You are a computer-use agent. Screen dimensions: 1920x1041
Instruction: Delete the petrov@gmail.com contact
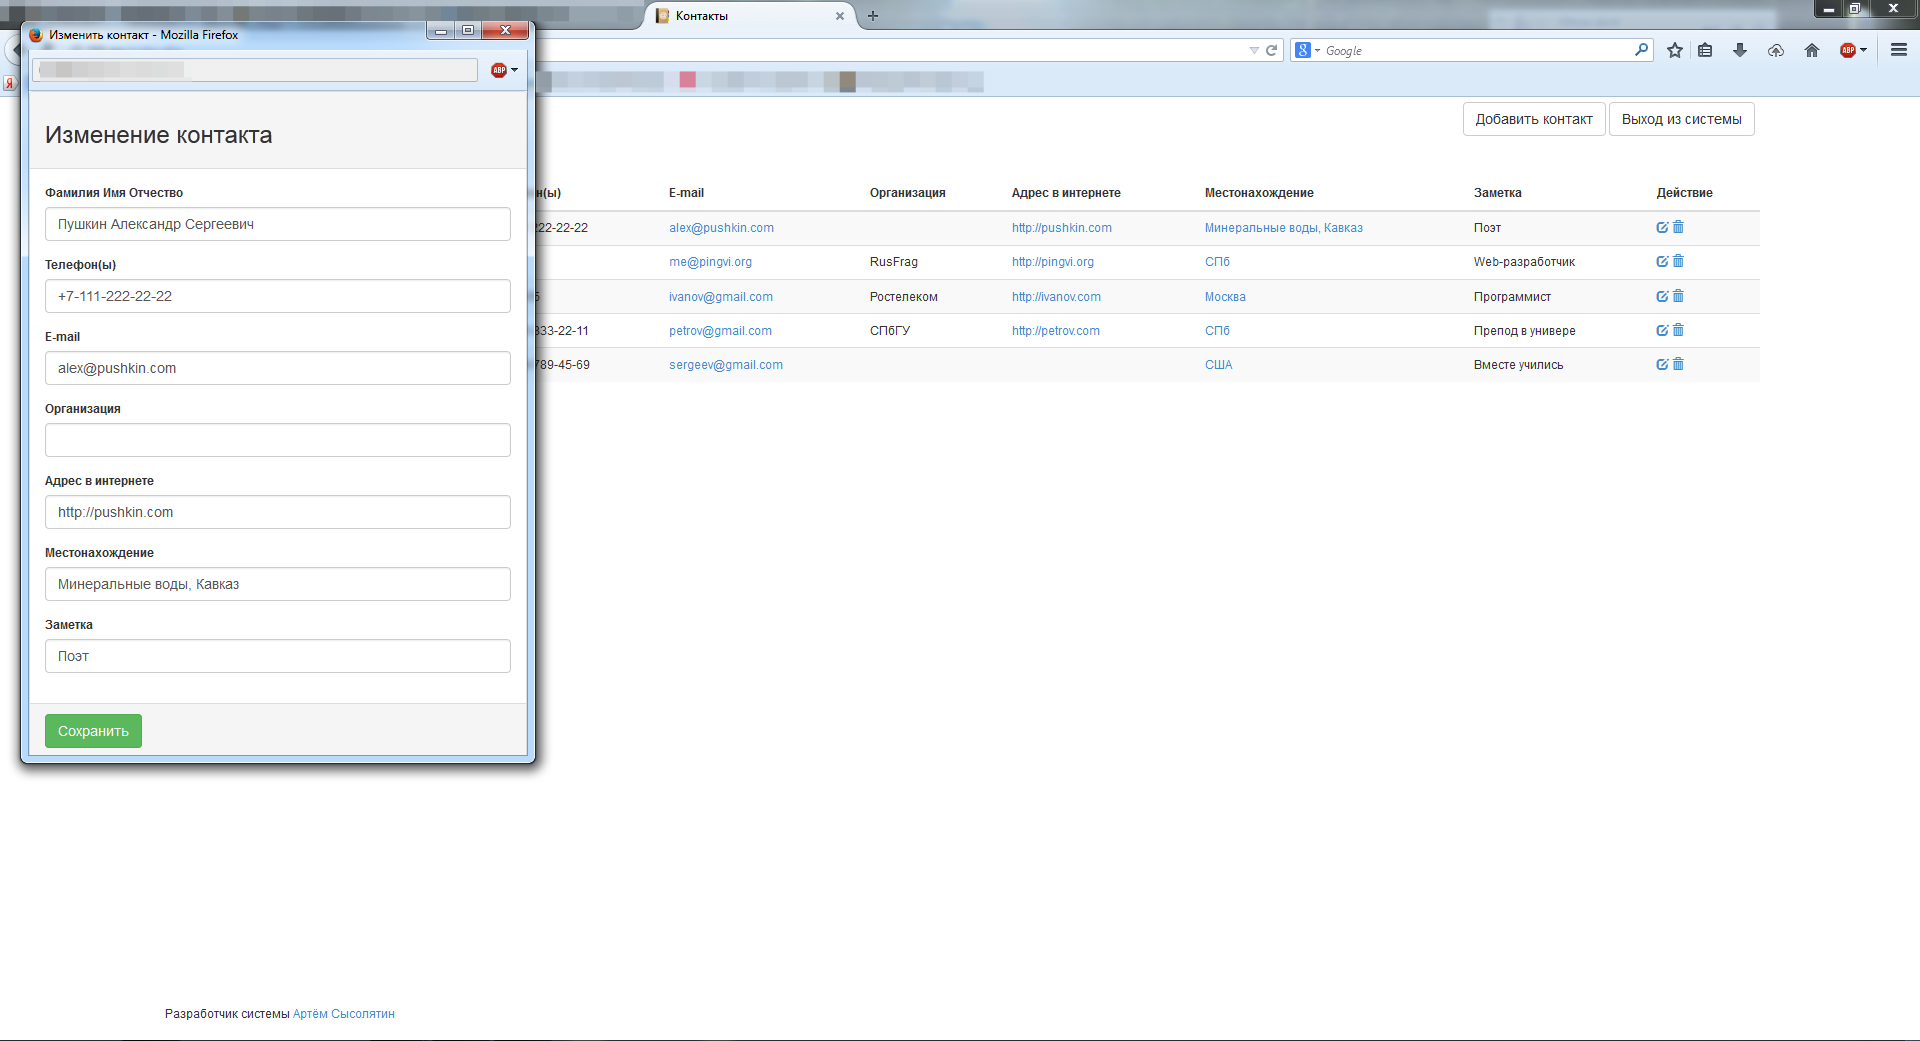tap(1678, 330)
